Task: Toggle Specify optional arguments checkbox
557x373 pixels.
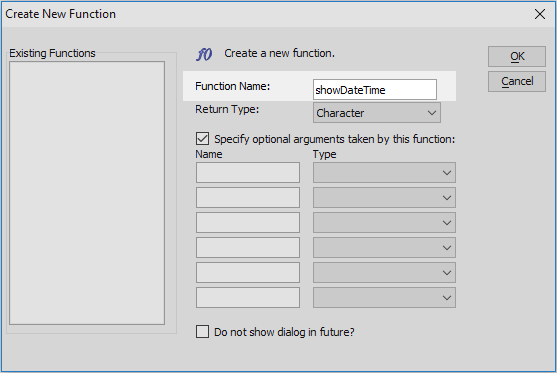Action: pos(202,139)
